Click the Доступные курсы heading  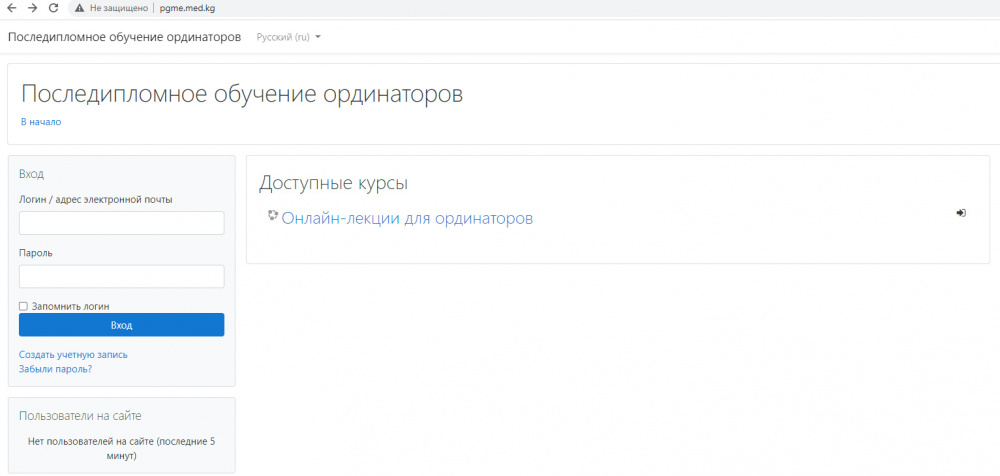333,184
